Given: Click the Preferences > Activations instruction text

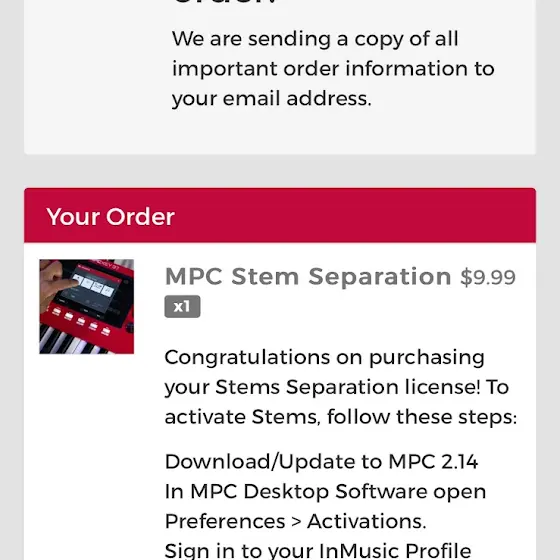Looking at the screenshot, I should point(295,521).
